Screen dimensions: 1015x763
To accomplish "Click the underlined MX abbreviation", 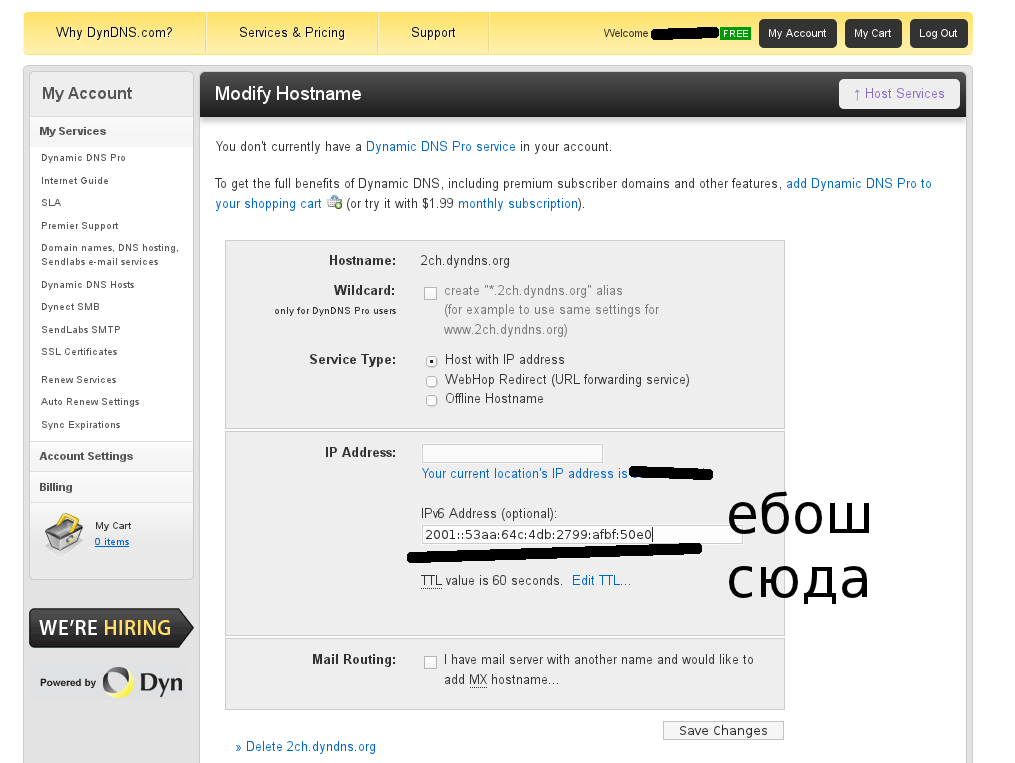I will pos(478,680).
